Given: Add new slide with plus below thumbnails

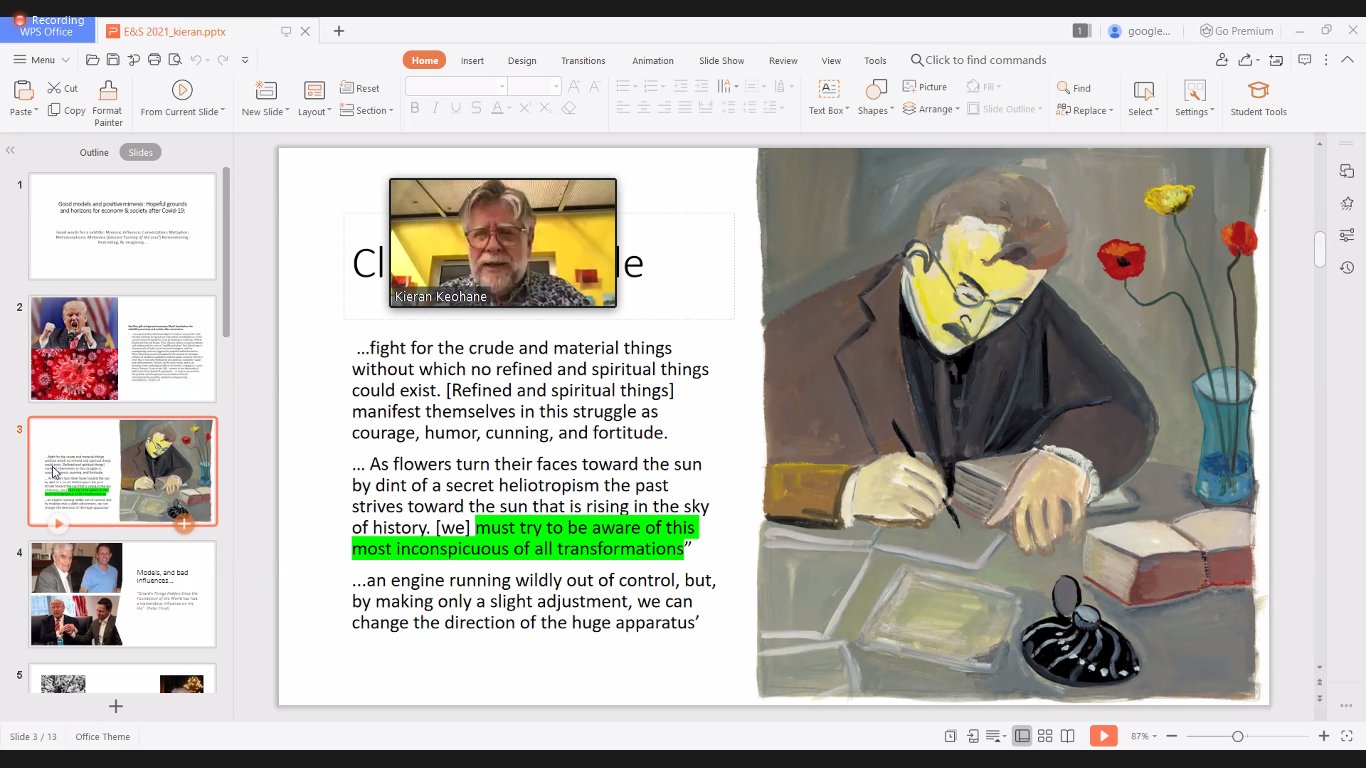Looking at the screenshot, I should 116,706.
